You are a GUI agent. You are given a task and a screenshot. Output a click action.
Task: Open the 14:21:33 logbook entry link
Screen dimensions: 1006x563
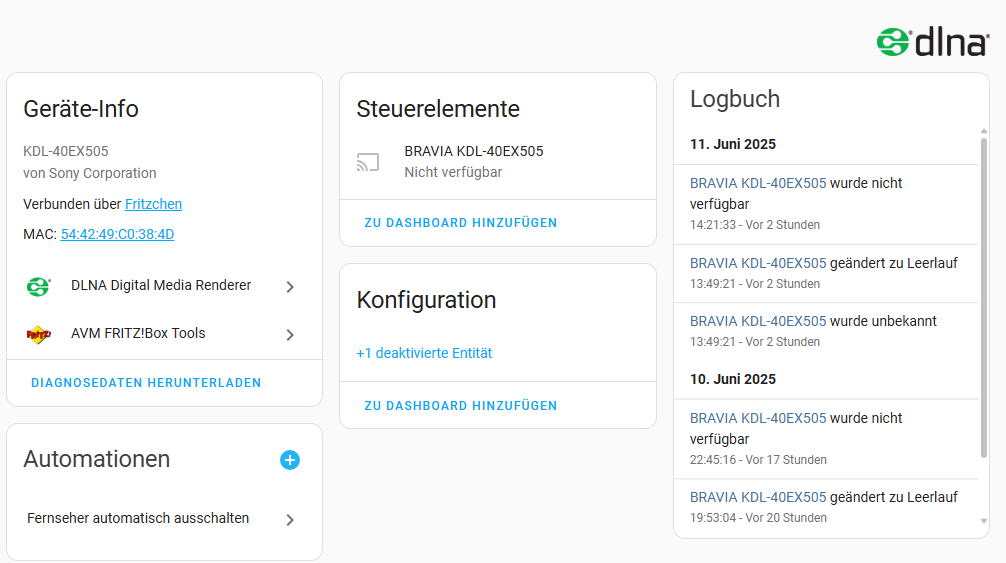pyautogui.click(x=758, y=183)
